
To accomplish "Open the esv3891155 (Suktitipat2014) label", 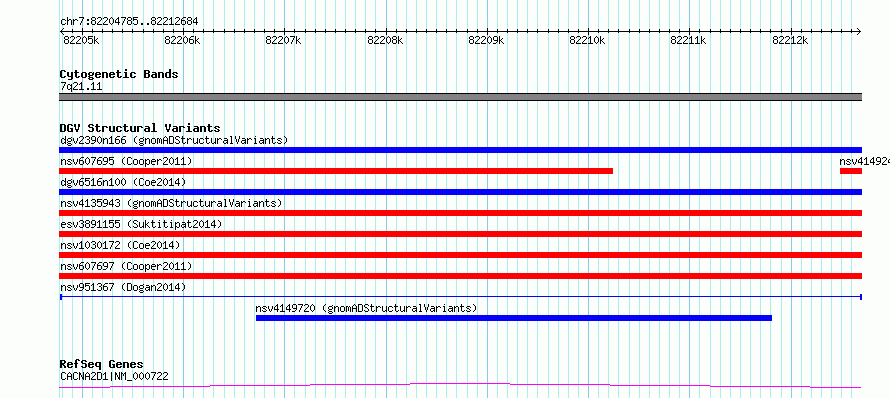I will [x=141, y=224].
